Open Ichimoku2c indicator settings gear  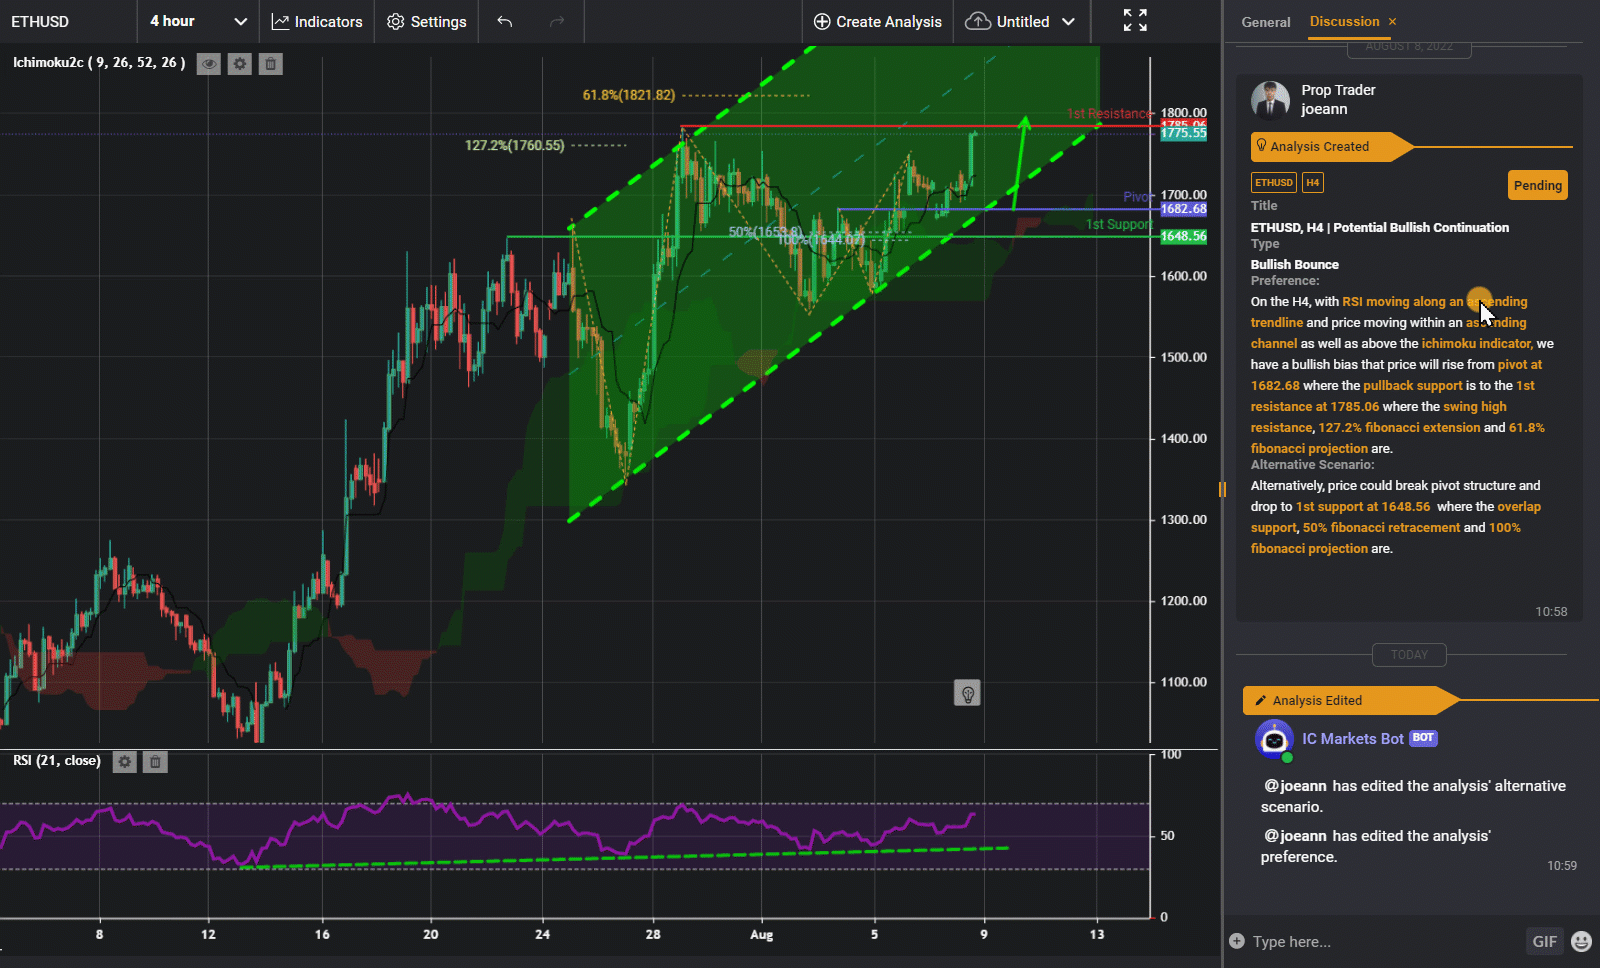(240, 64)
